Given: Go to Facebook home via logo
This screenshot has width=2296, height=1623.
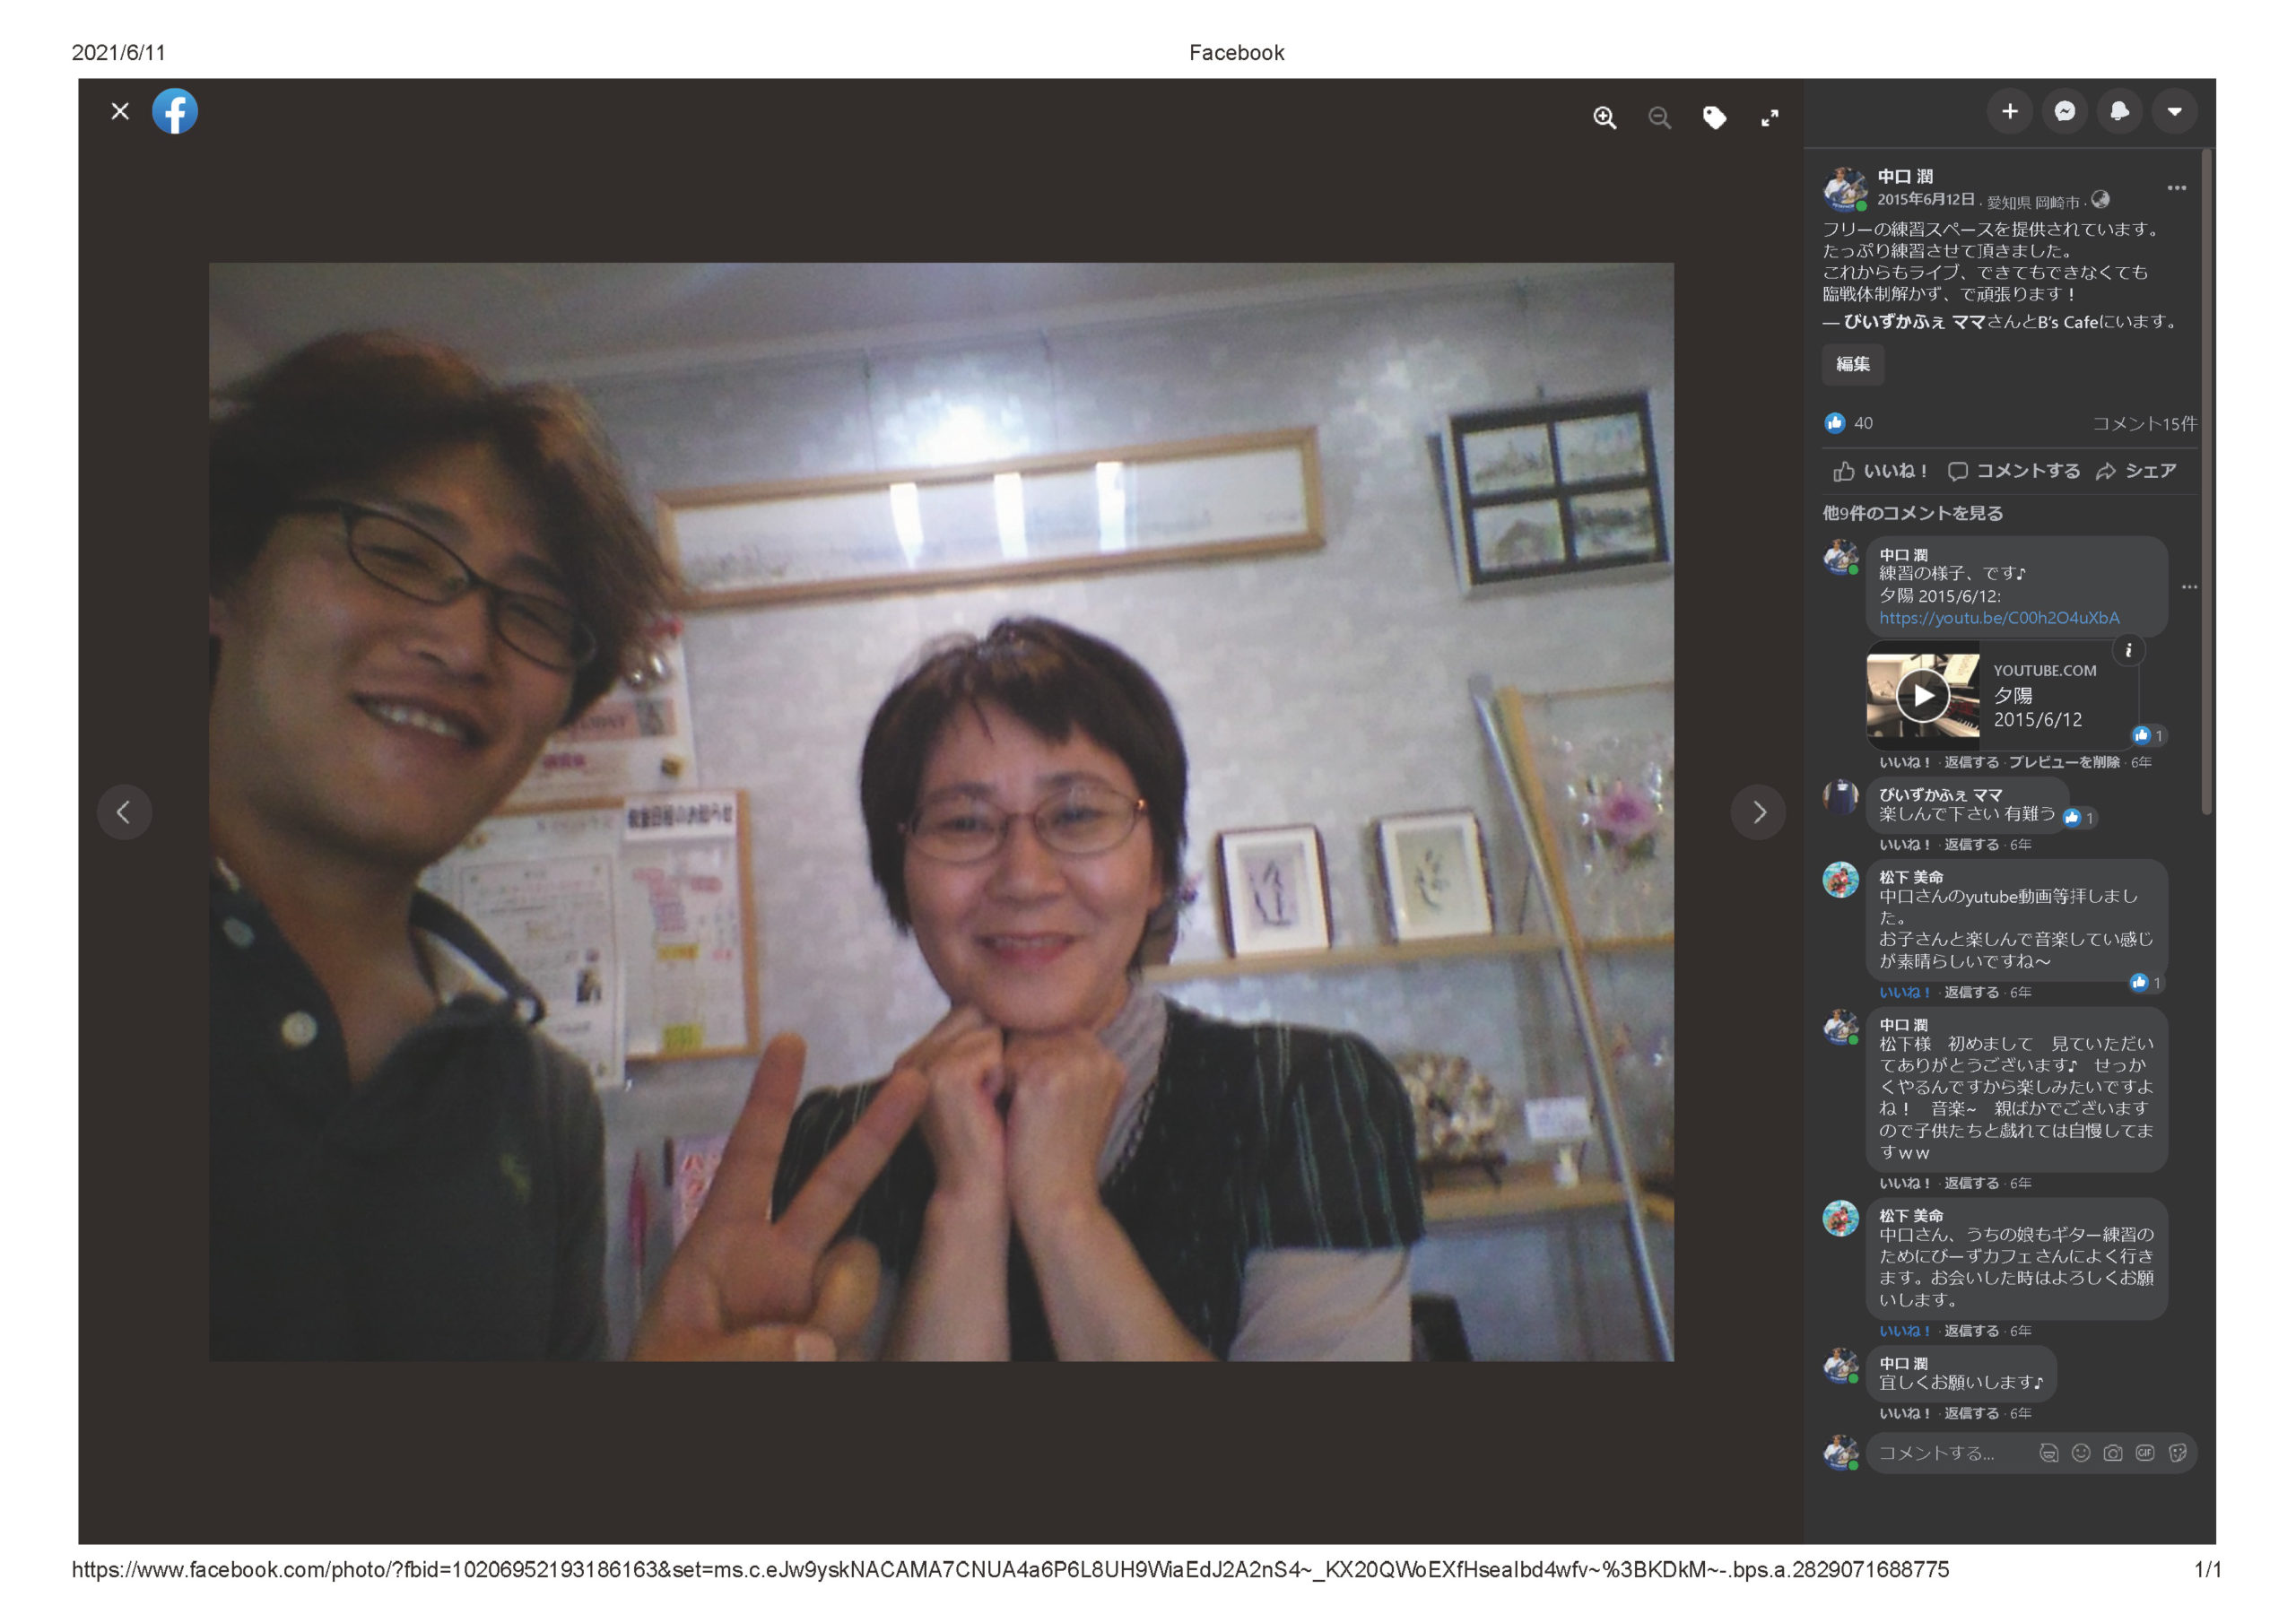Looking at the screenshot, I should point(175,111).
